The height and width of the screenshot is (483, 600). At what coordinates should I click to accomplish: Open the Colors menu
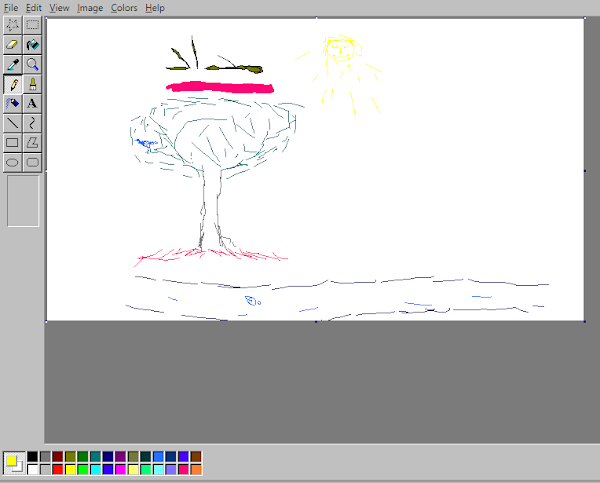124,8
